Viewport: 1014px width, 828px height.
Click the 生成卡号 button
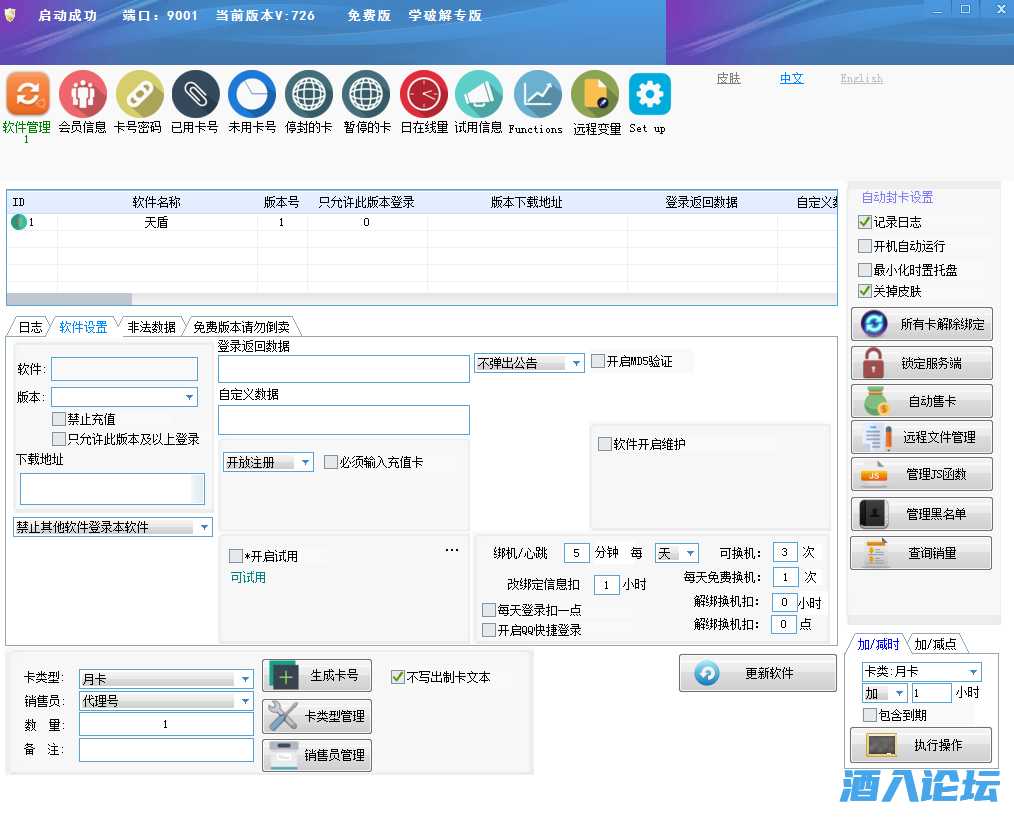pyautogui.click(x=317, y=676)
